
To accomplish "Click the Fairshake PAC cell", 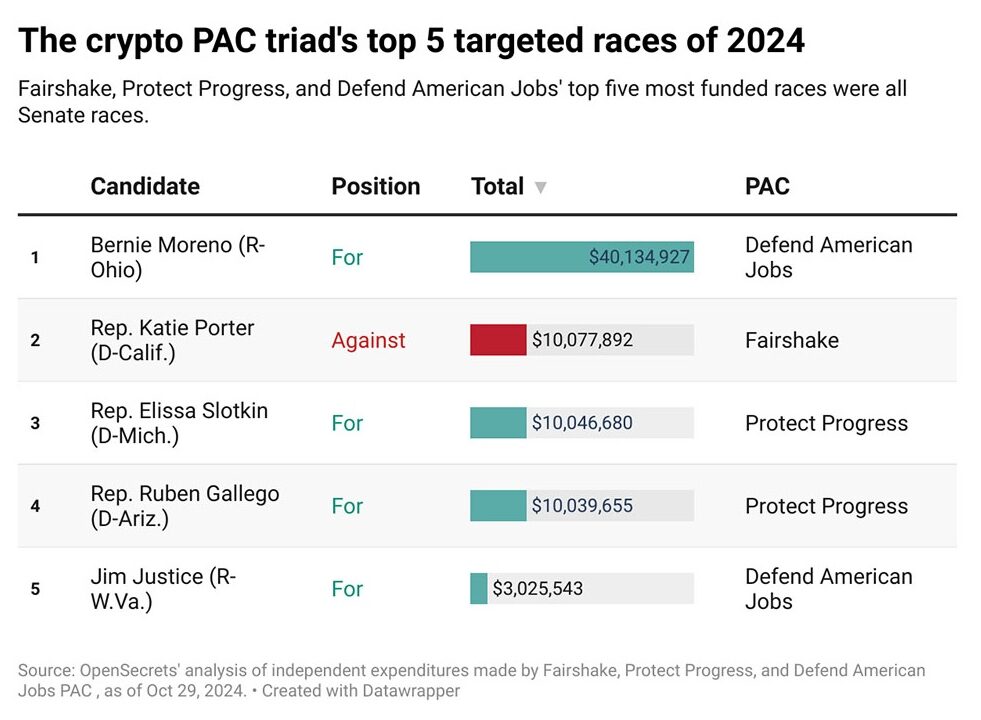I will click(791, 340).
